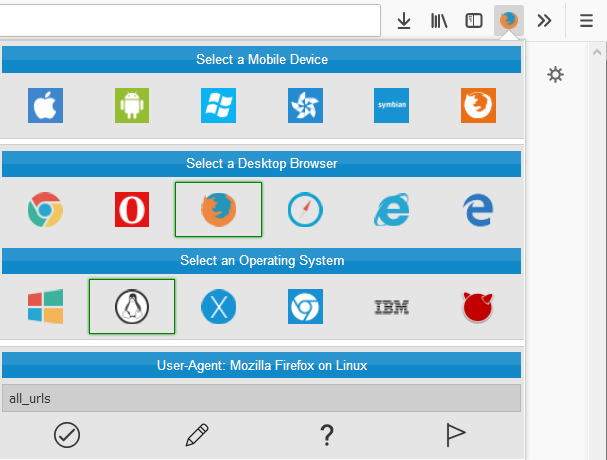Select Chrome as the desktop browser
The height and width of the screenshot is (460, 607).
point(45,209)
